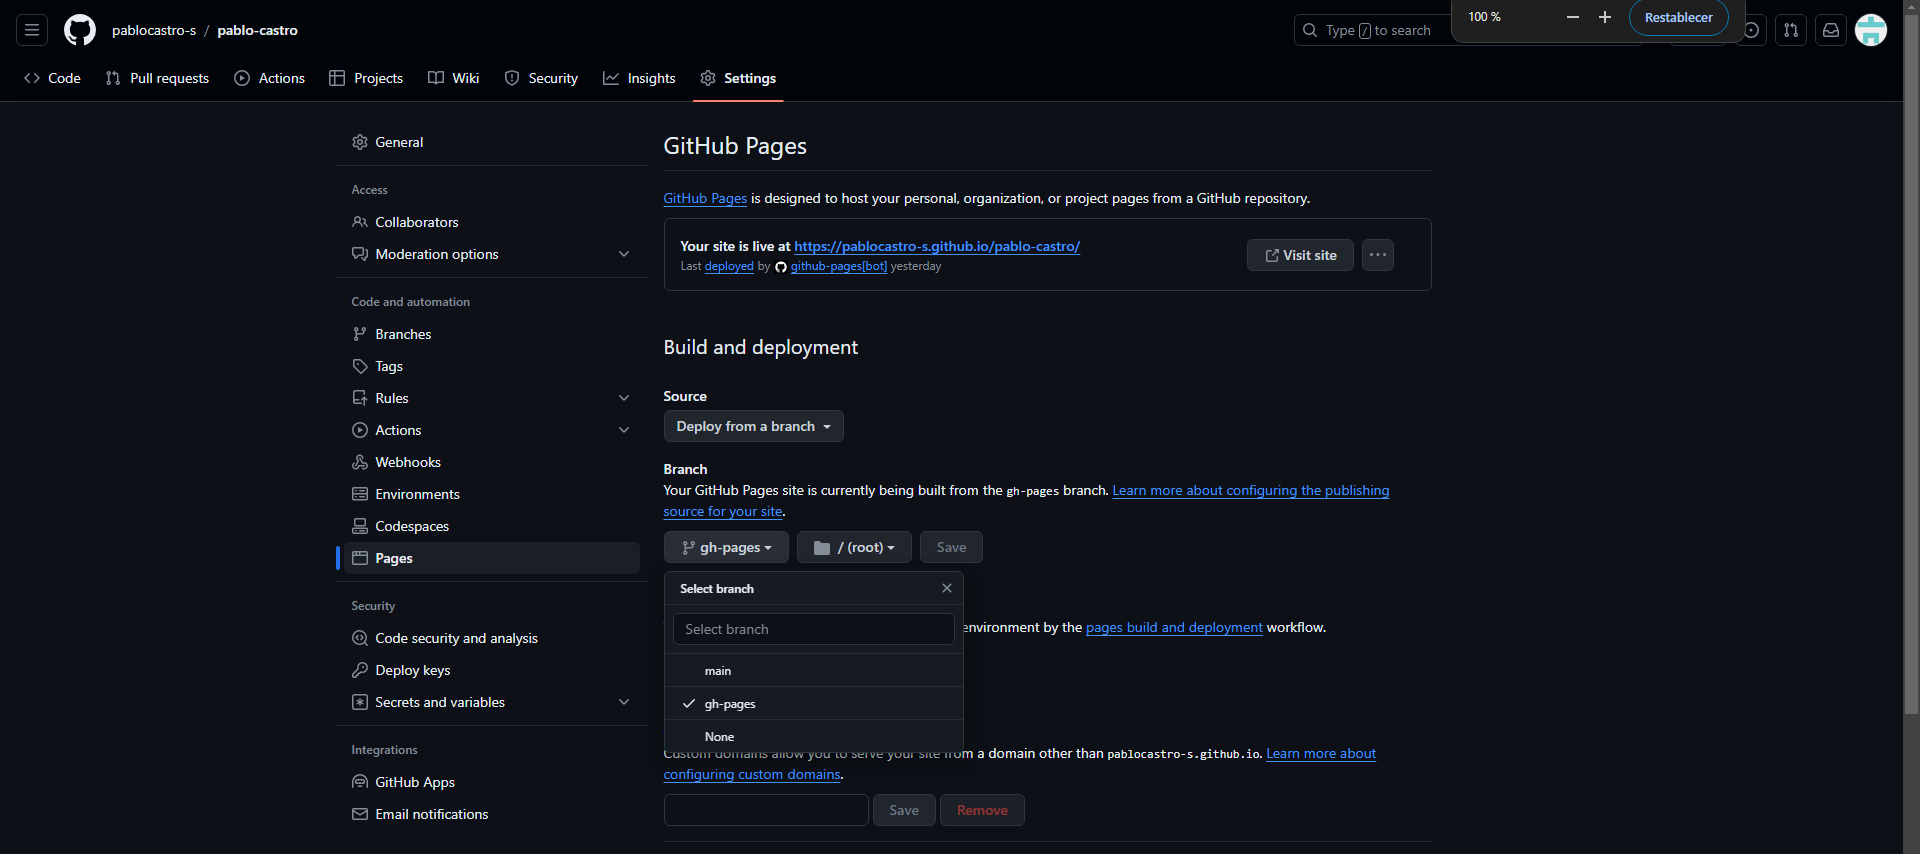Click the Restablecer zoom button
The image size is (1920, 854).
click(x=1679, y=17)
